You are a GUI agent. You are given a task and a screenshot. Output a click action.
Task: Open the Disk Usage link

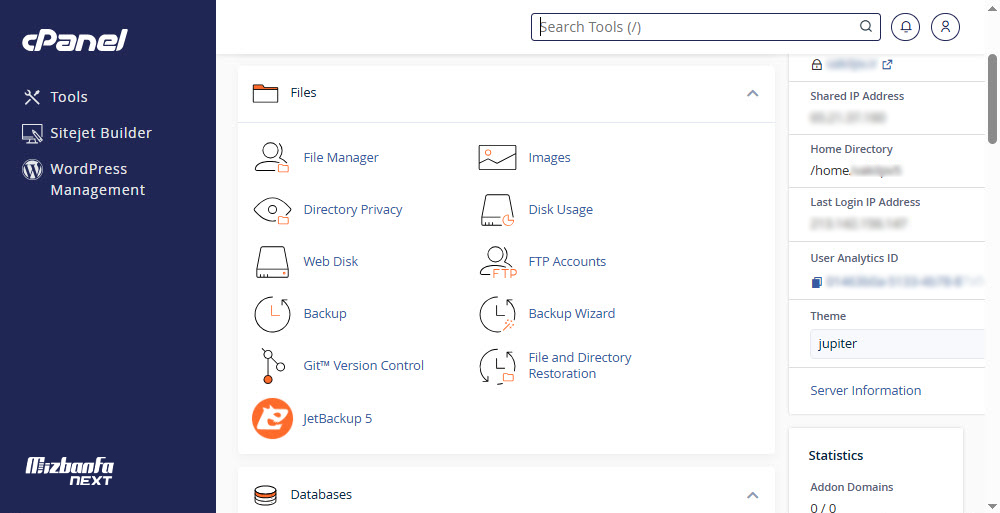[561, 210]
